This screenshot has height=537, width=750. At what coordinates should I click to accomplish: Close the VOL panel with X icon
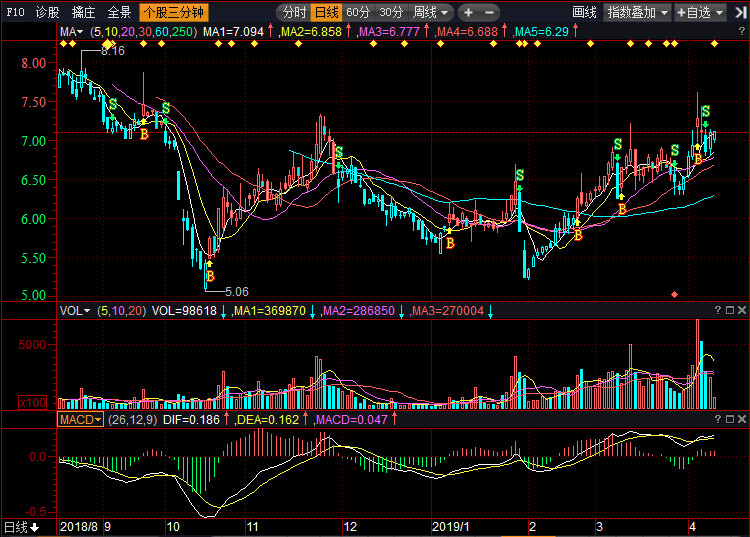[741, 311]
